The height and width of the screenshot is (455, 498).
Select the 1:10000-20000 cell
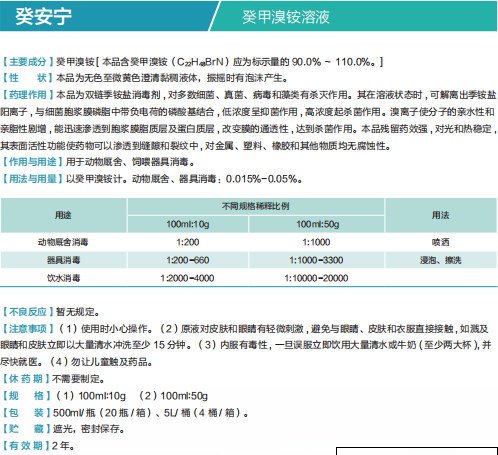click(316, 278)
